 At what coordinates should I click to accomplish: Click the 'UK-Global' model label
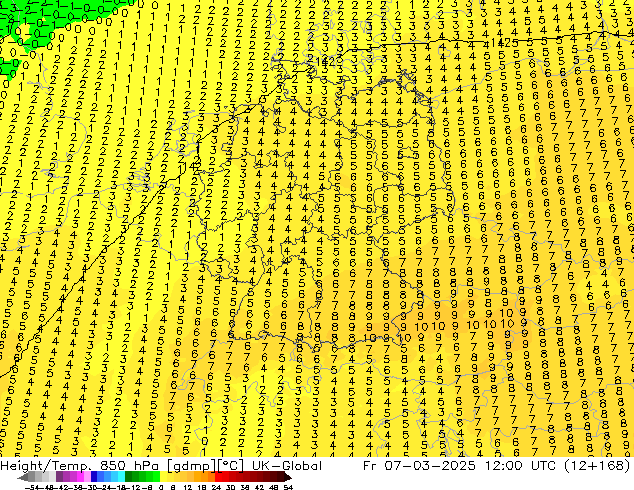[x=287, y=466]
